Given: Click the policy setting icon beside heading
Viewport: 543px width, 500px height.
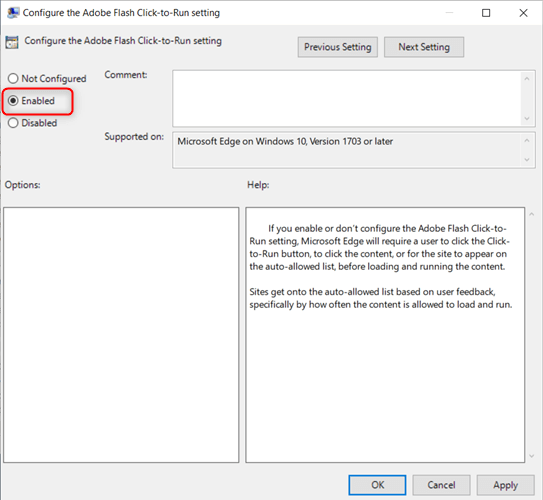Looking at the screenshot, I should [12, 42].
